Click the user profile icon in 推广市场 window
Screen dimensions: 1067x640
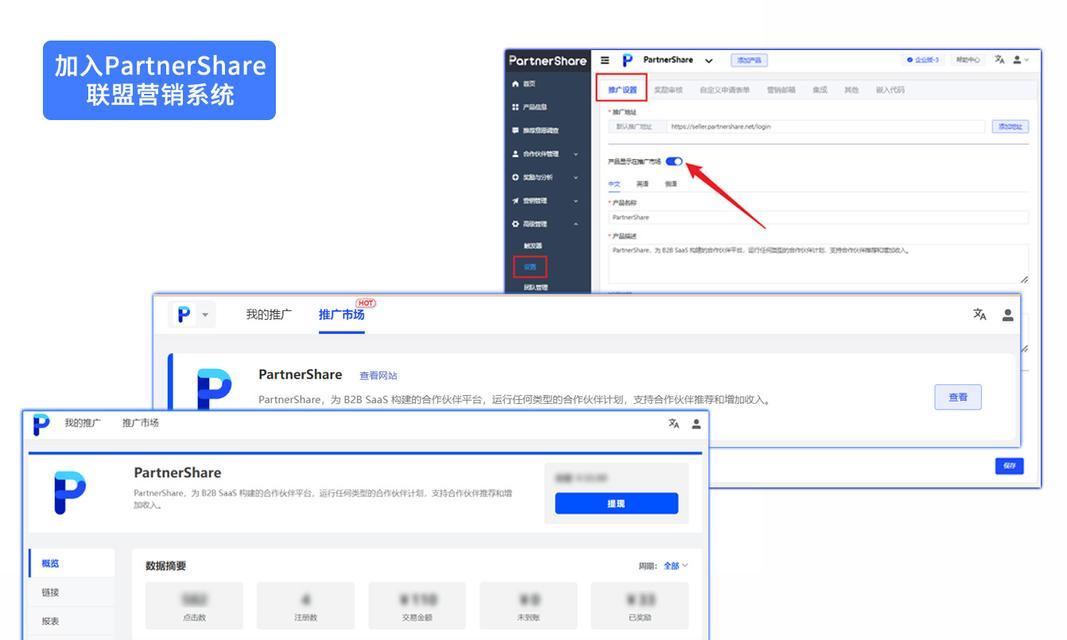click(1008, 315)
